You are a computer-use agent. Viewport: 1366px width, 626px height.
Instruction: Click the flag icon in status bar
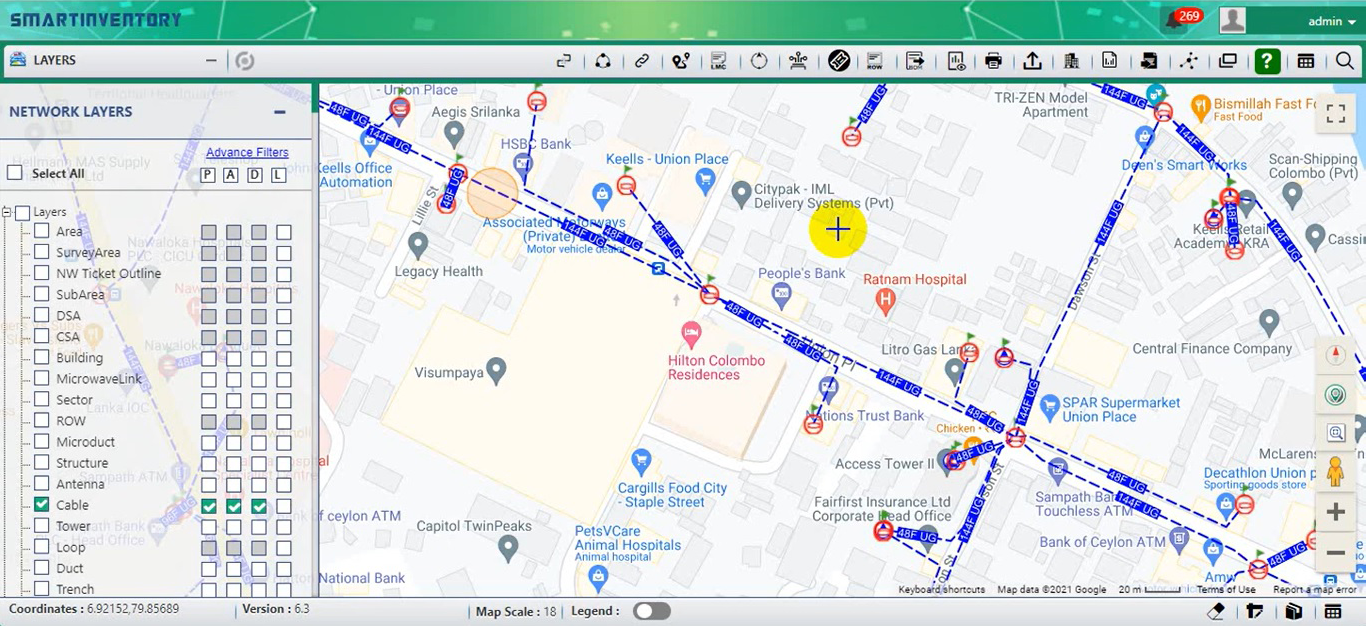coord(1254,611)
